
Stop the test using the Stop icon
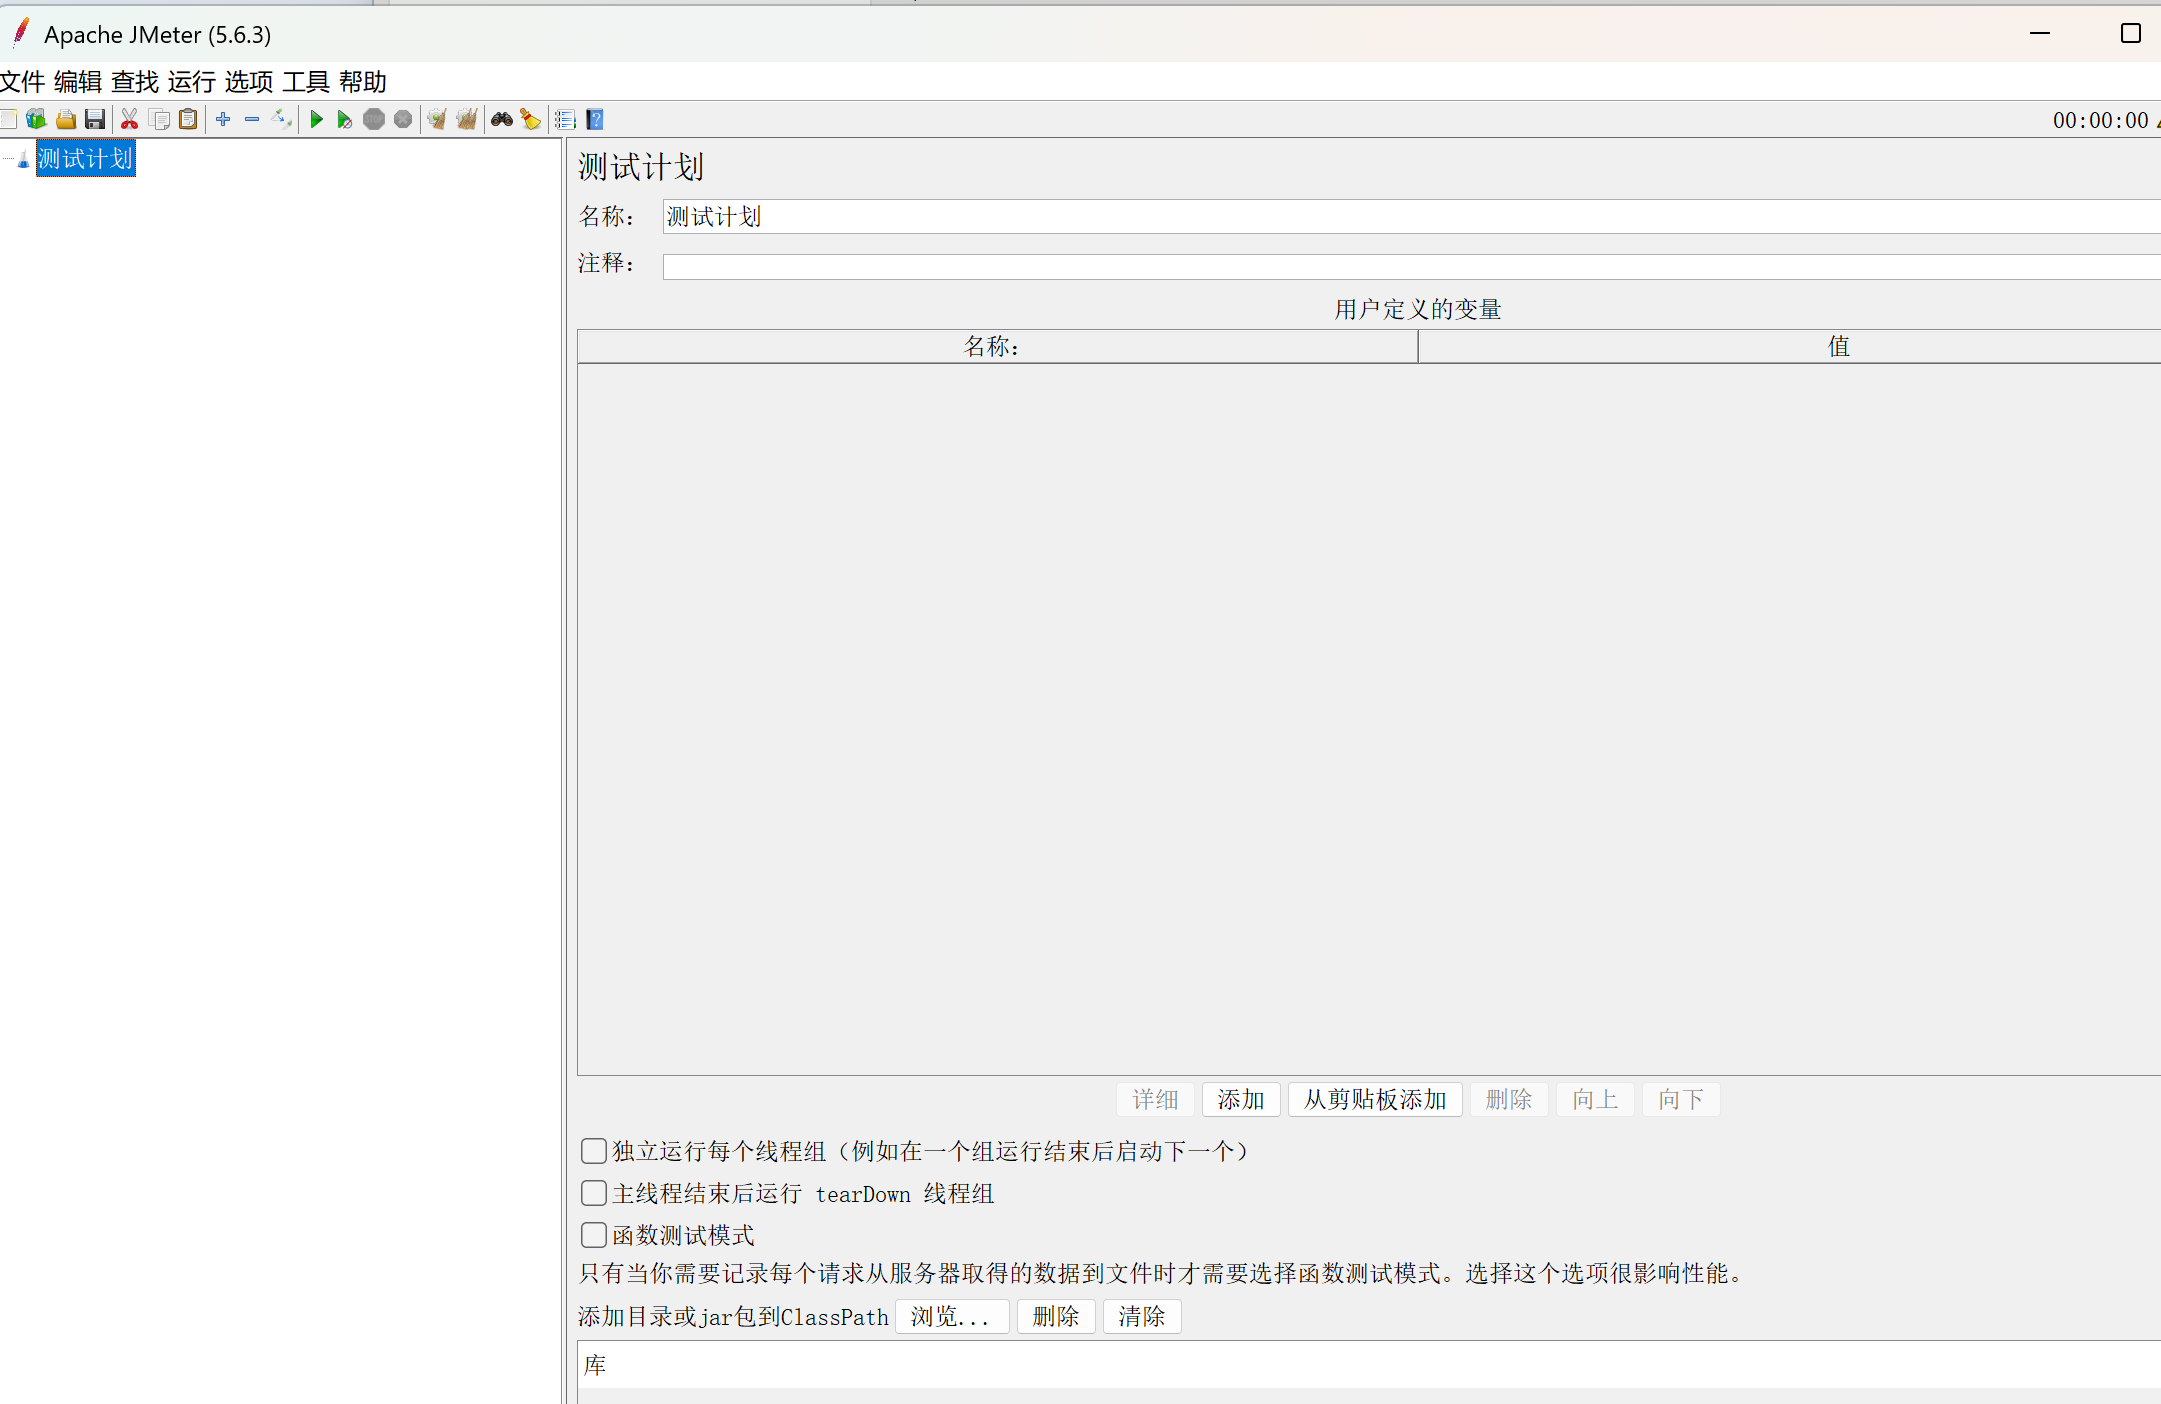[x=374, y=119]
